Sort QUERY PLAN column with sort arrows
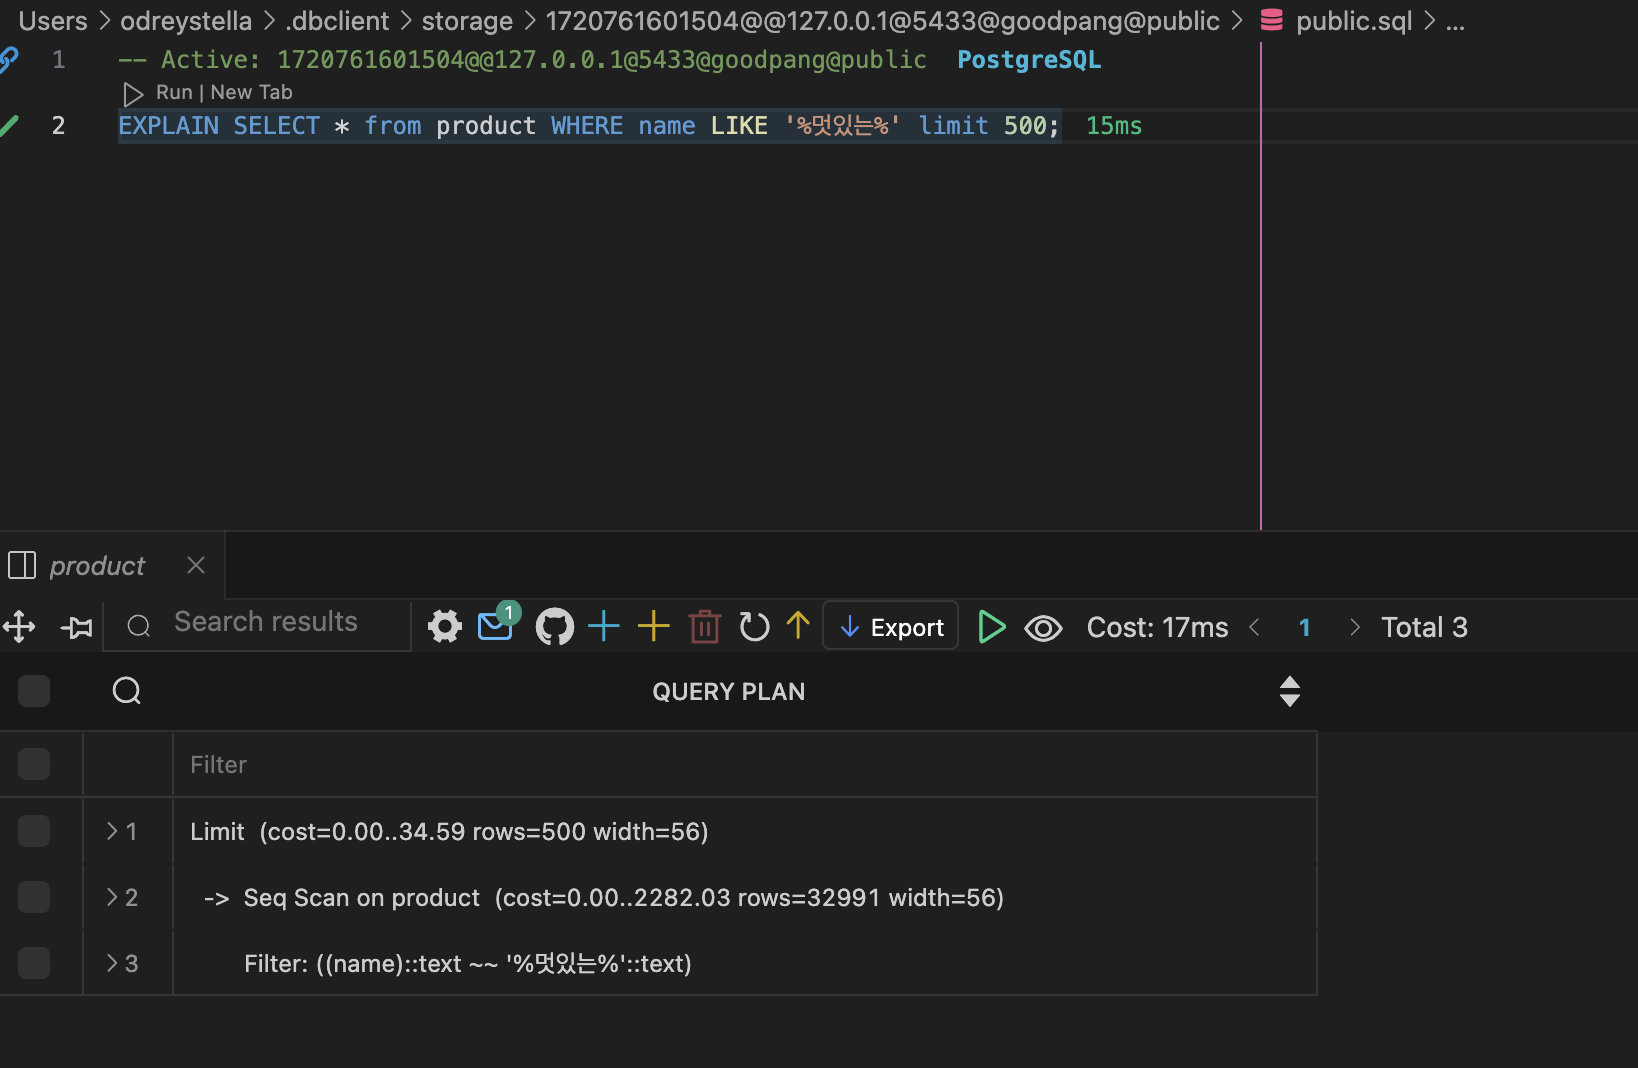The height and width of the screenshot is (1068, 1638). point(1290,691)
